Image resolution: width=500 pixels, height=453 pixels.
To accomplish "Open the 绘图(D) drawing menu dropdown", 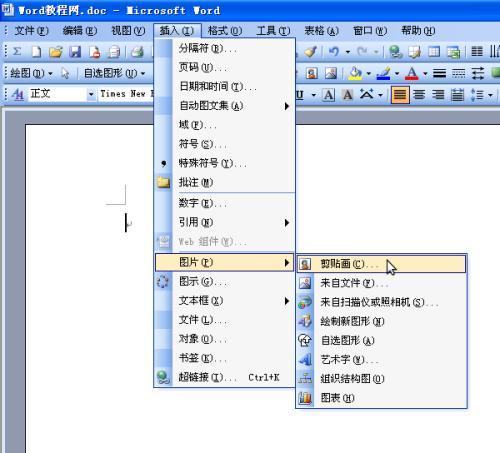I will (31, 73).
